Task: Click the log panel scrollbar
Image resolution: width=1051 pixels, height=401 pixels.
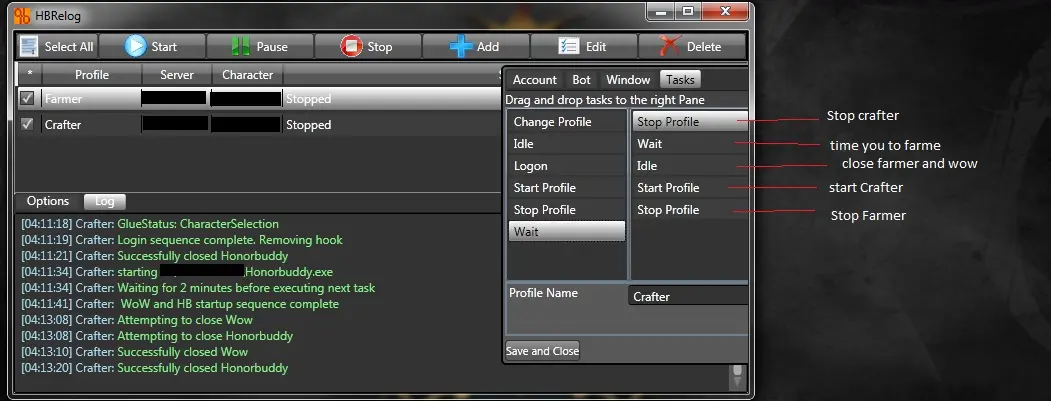Action: pyautogui.click(x=738, y=376)
